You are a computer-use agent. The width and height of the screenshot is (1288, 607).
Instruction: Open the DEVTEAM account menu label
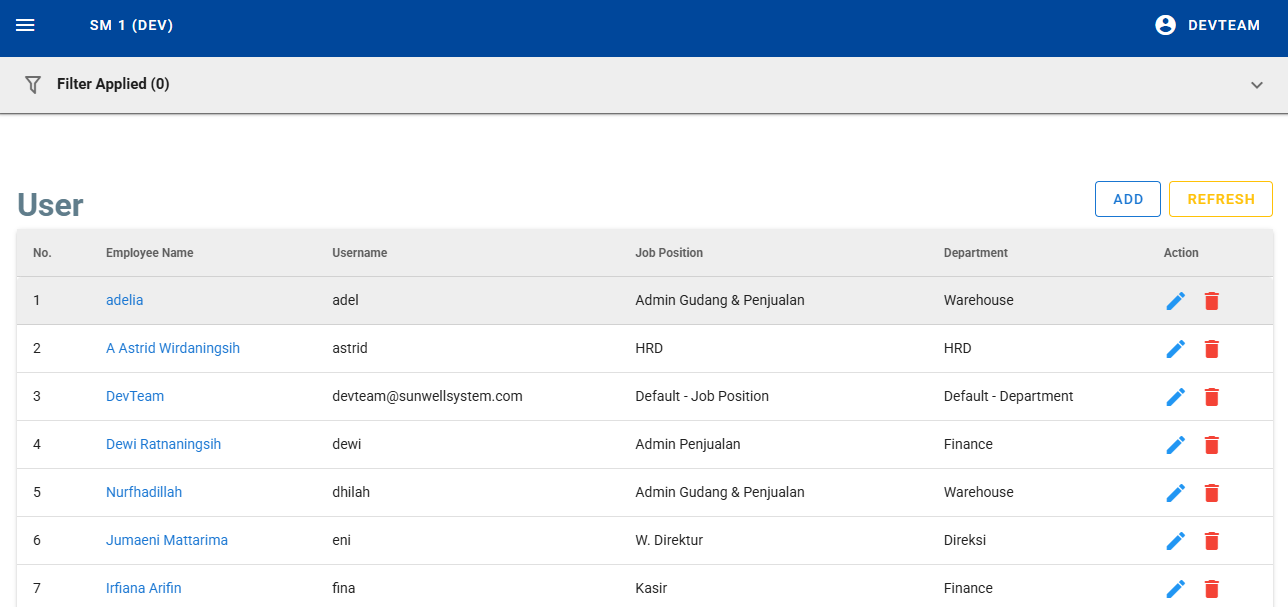coord(1224,25)
